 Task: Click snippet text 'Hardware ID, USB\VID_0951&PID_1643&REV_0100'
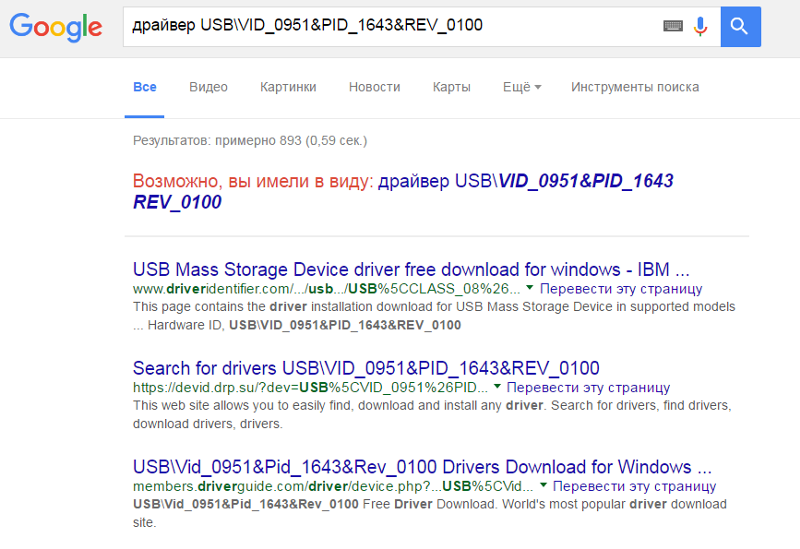[x=304, y=325]
